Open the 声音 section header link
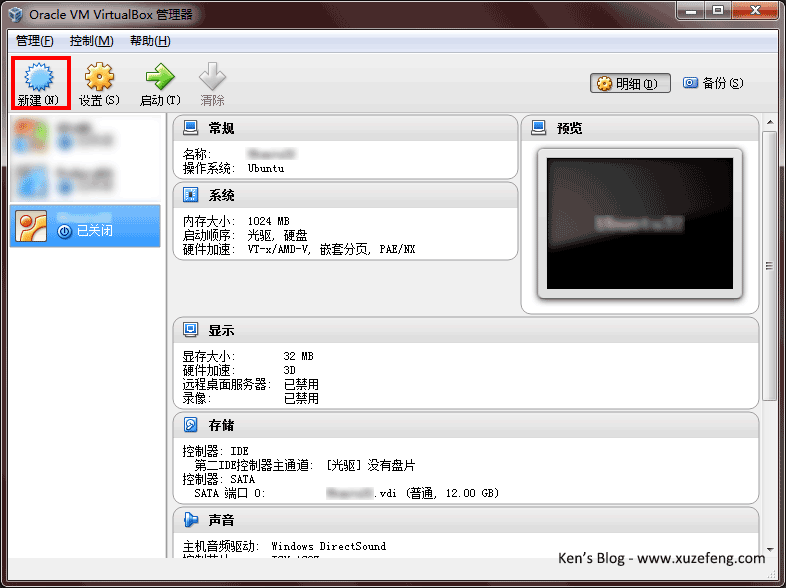 221,520
